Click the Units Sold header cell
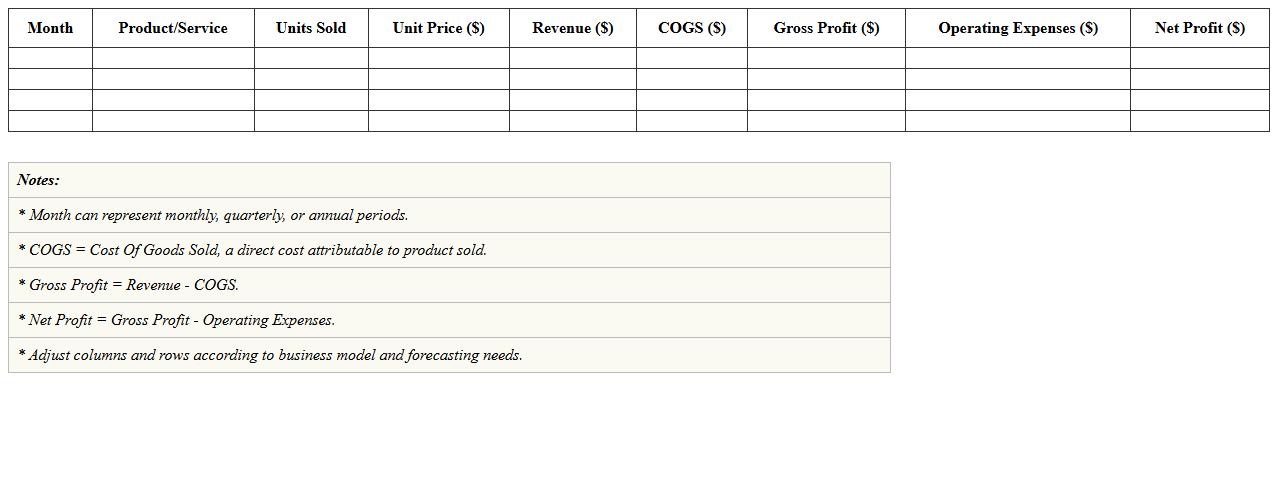This screenshot has height=501, width=1278. pos(311,28)
